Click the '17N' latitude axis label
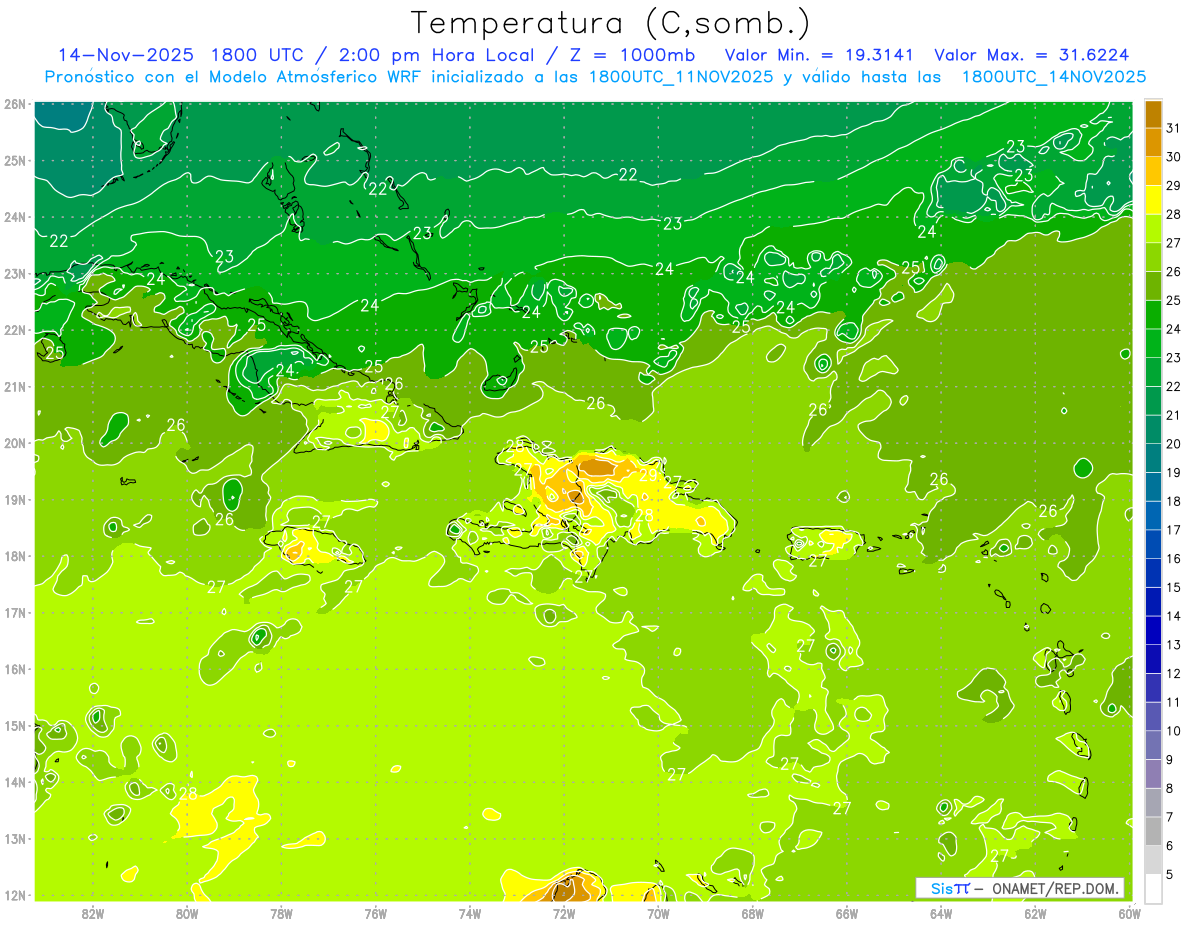Viewport: 1200px width, 927px height. tap(14, 612)
